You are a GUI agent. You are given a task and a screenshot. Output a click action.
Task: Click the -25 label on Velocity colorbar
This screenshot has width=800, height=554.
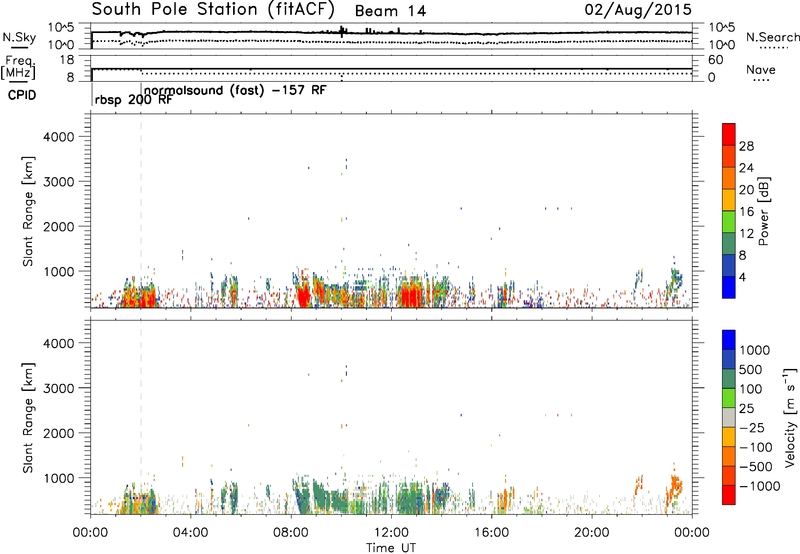tap(752, 428)
